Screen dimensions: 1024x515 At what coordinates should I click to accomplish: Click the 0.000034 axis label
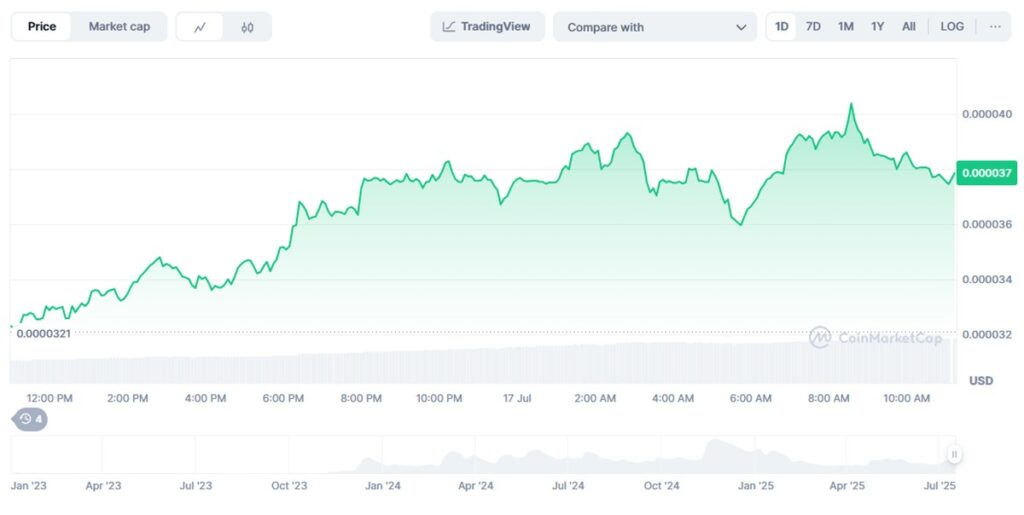click(987, 279)
